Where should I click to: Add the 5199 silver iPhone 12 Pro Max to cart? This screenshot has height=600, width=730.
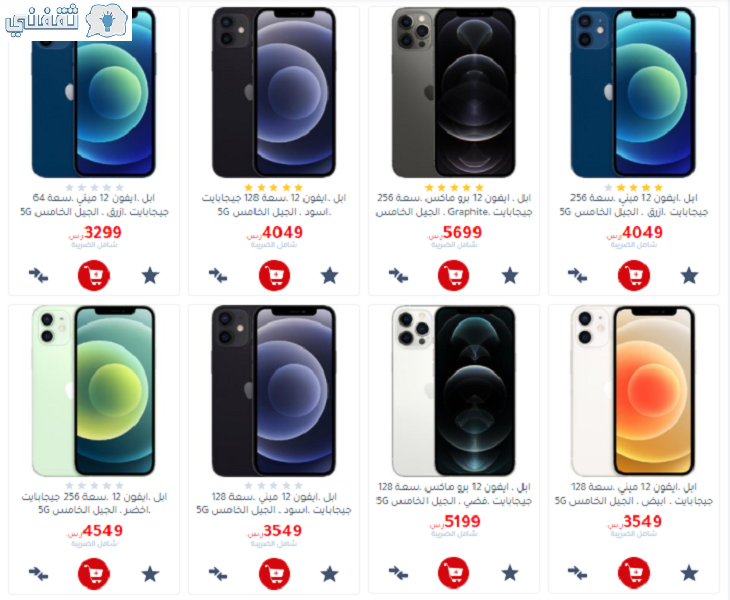(453, 573)
